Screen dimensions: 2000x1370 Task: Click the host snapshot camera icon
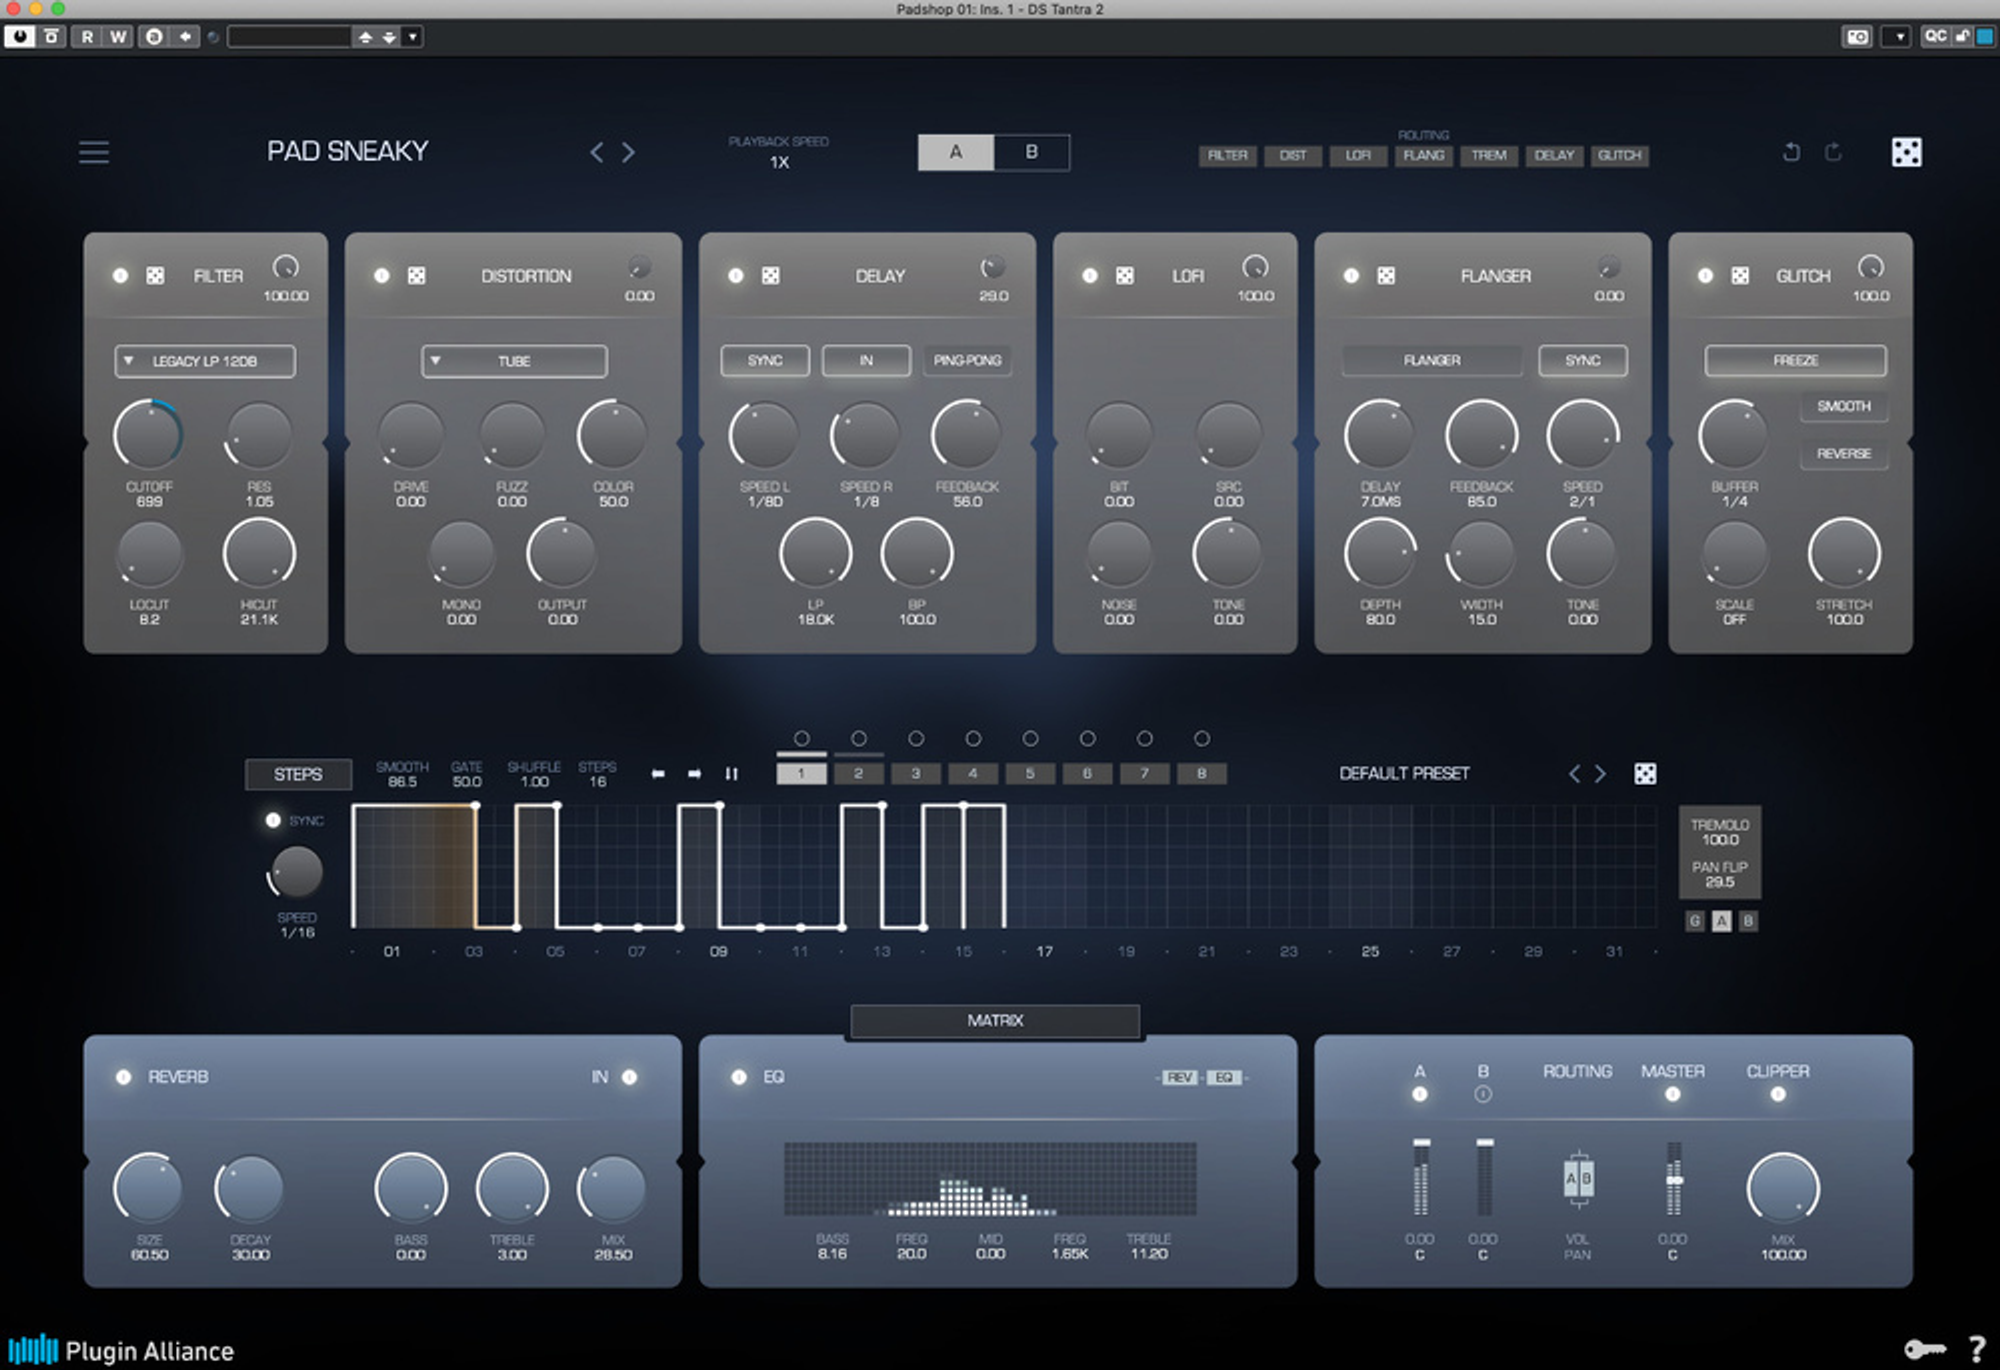click(x=1857, y=37)
